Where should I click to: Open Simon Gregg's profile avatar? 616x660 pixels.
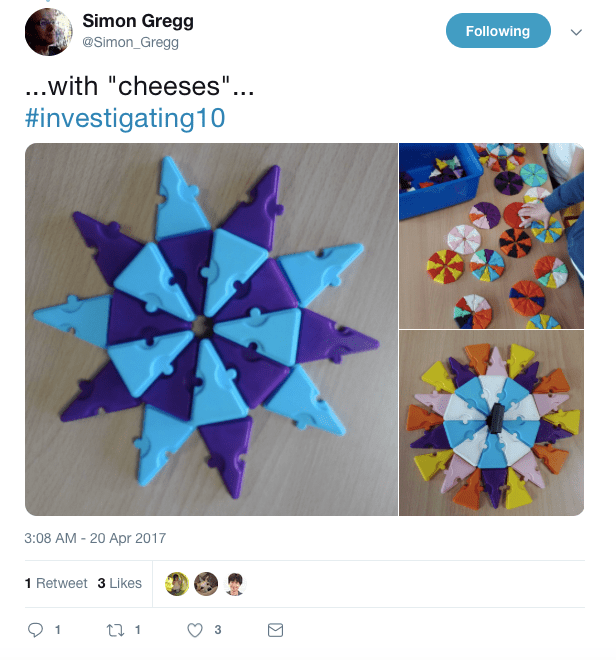coord(47,32)
